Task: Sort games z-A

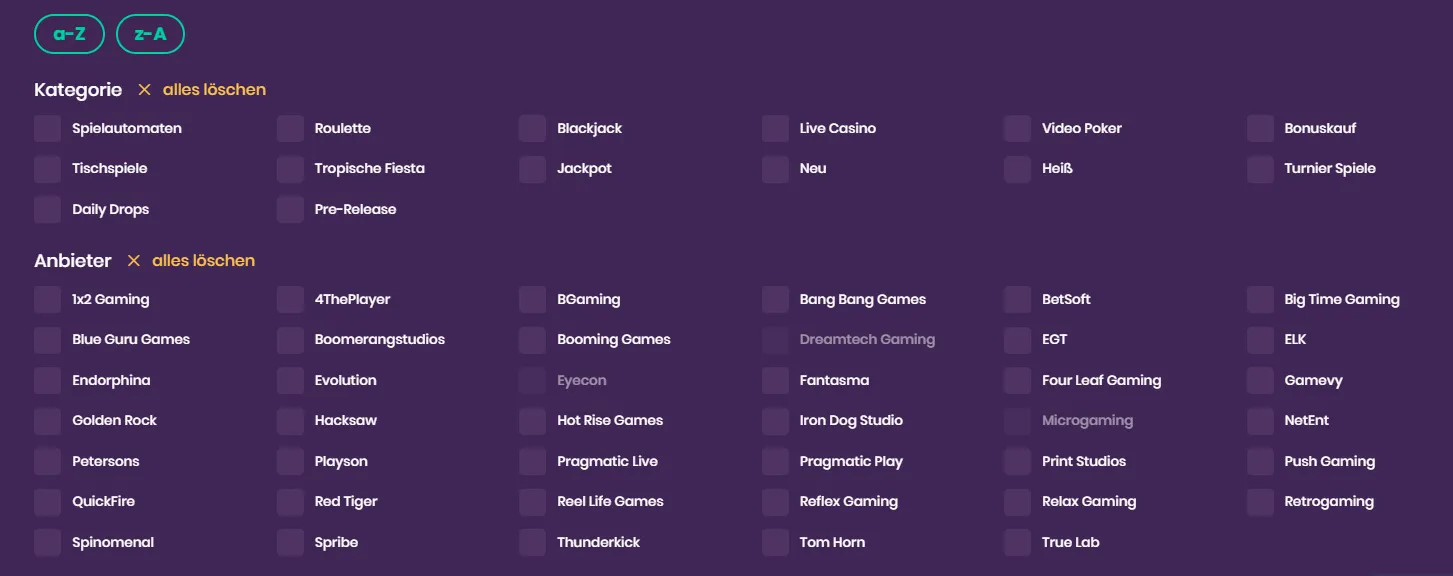Action: (x=150, y=34)
